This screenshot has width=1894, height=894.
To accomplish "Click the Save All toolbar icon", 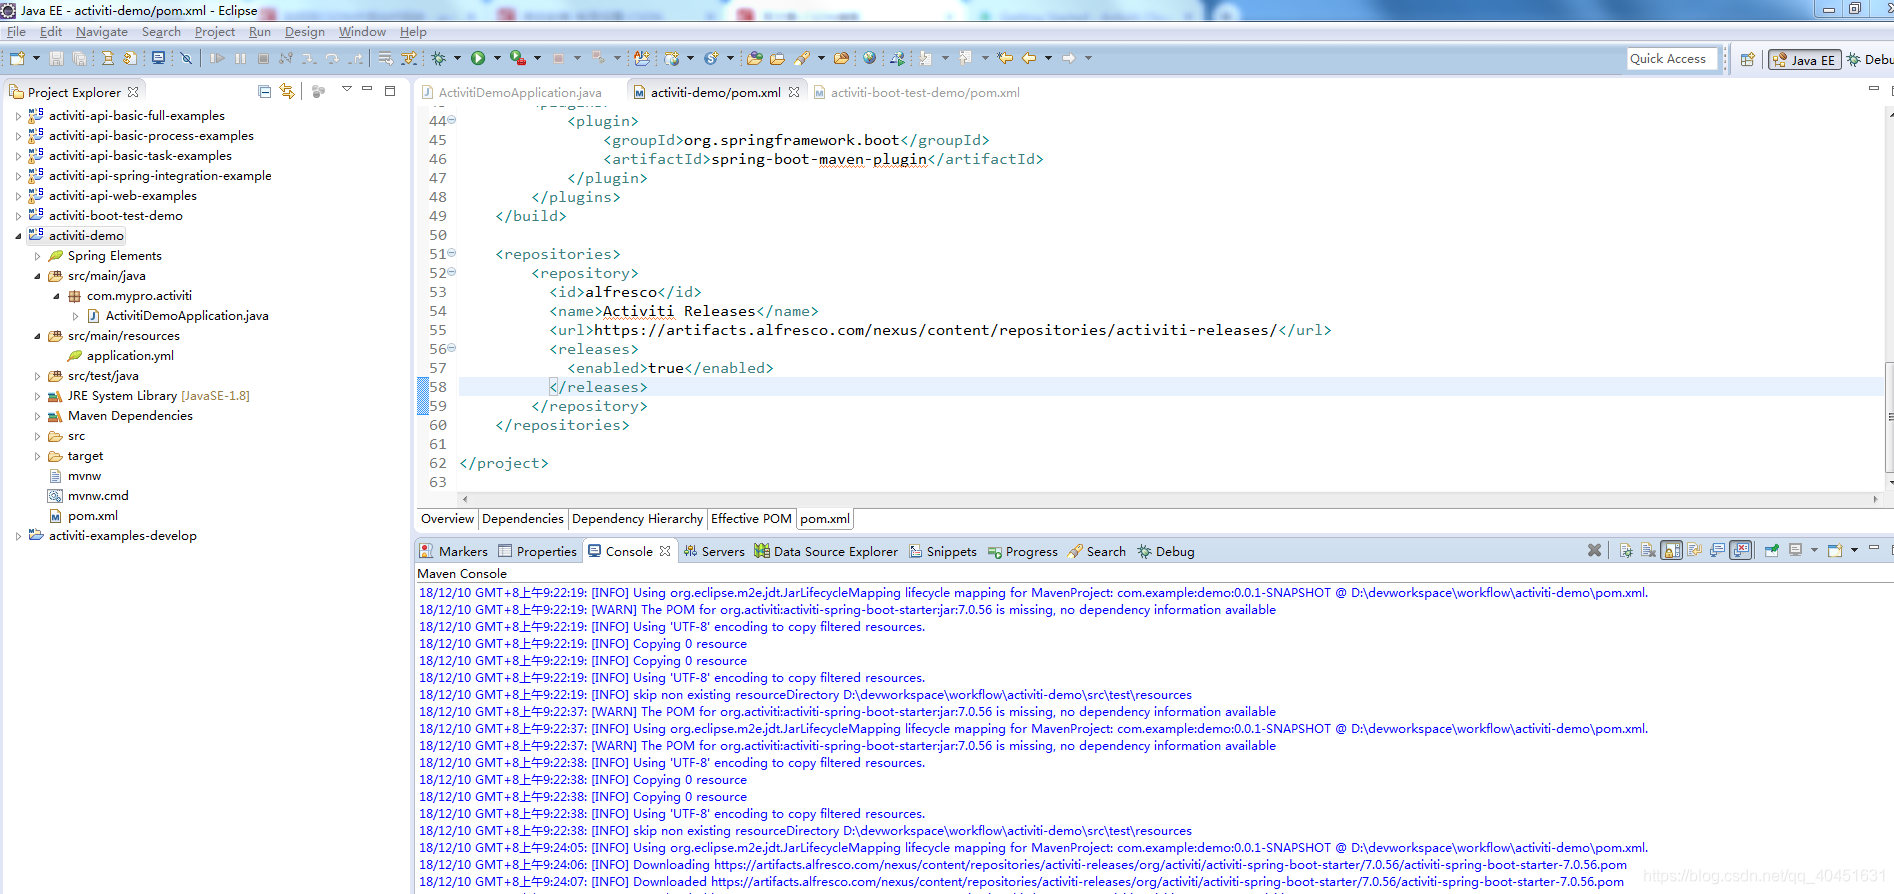I will (78, 58).
